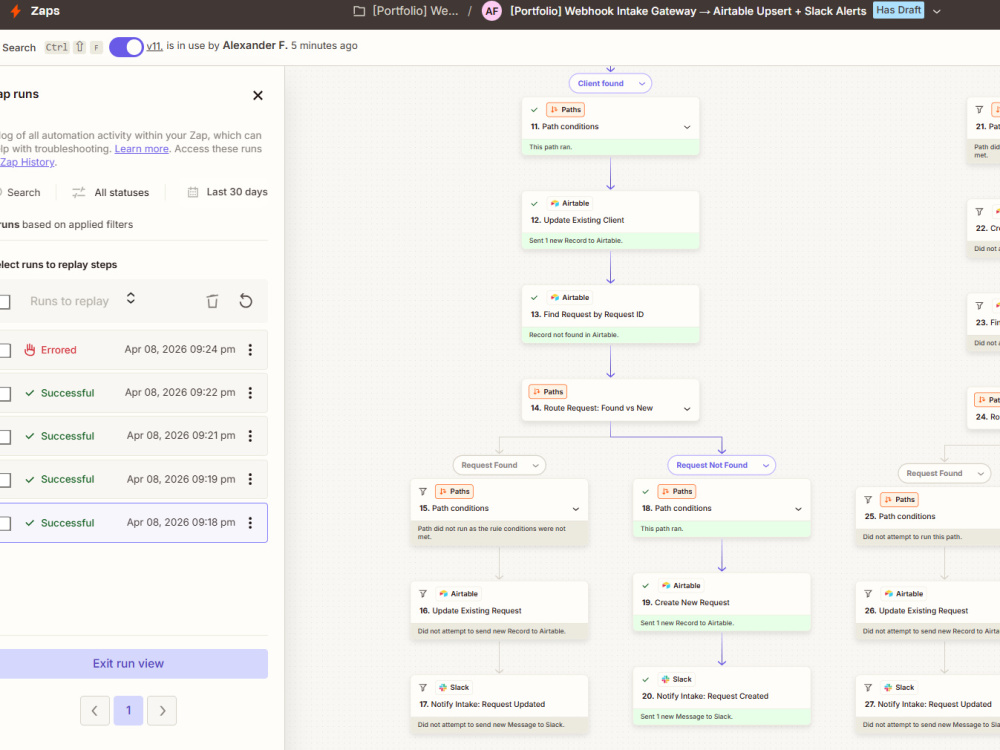The image size is (1000, 750).
Task: Open three-dot menu for 09:22 pm run
Action: pos(250,393)
